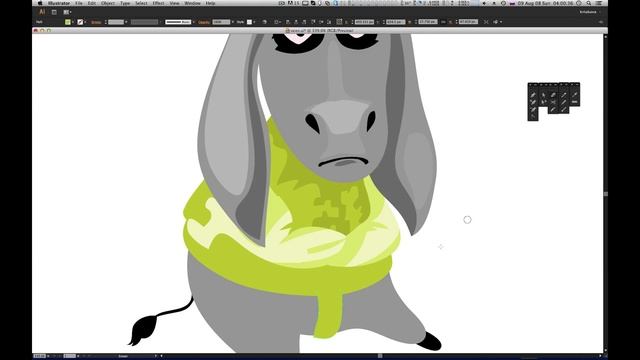Click the Recolor Artwork icon

point(265,22)
